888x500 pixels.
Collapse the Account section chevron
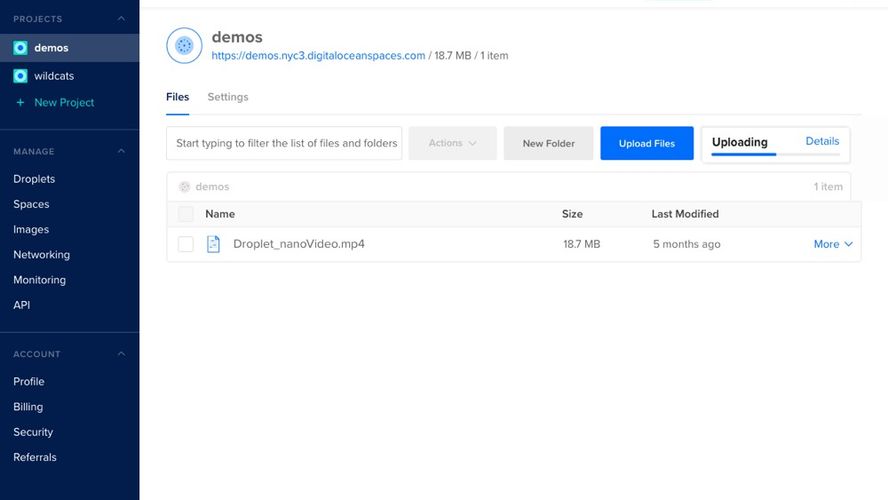click(x=121, y=354)
